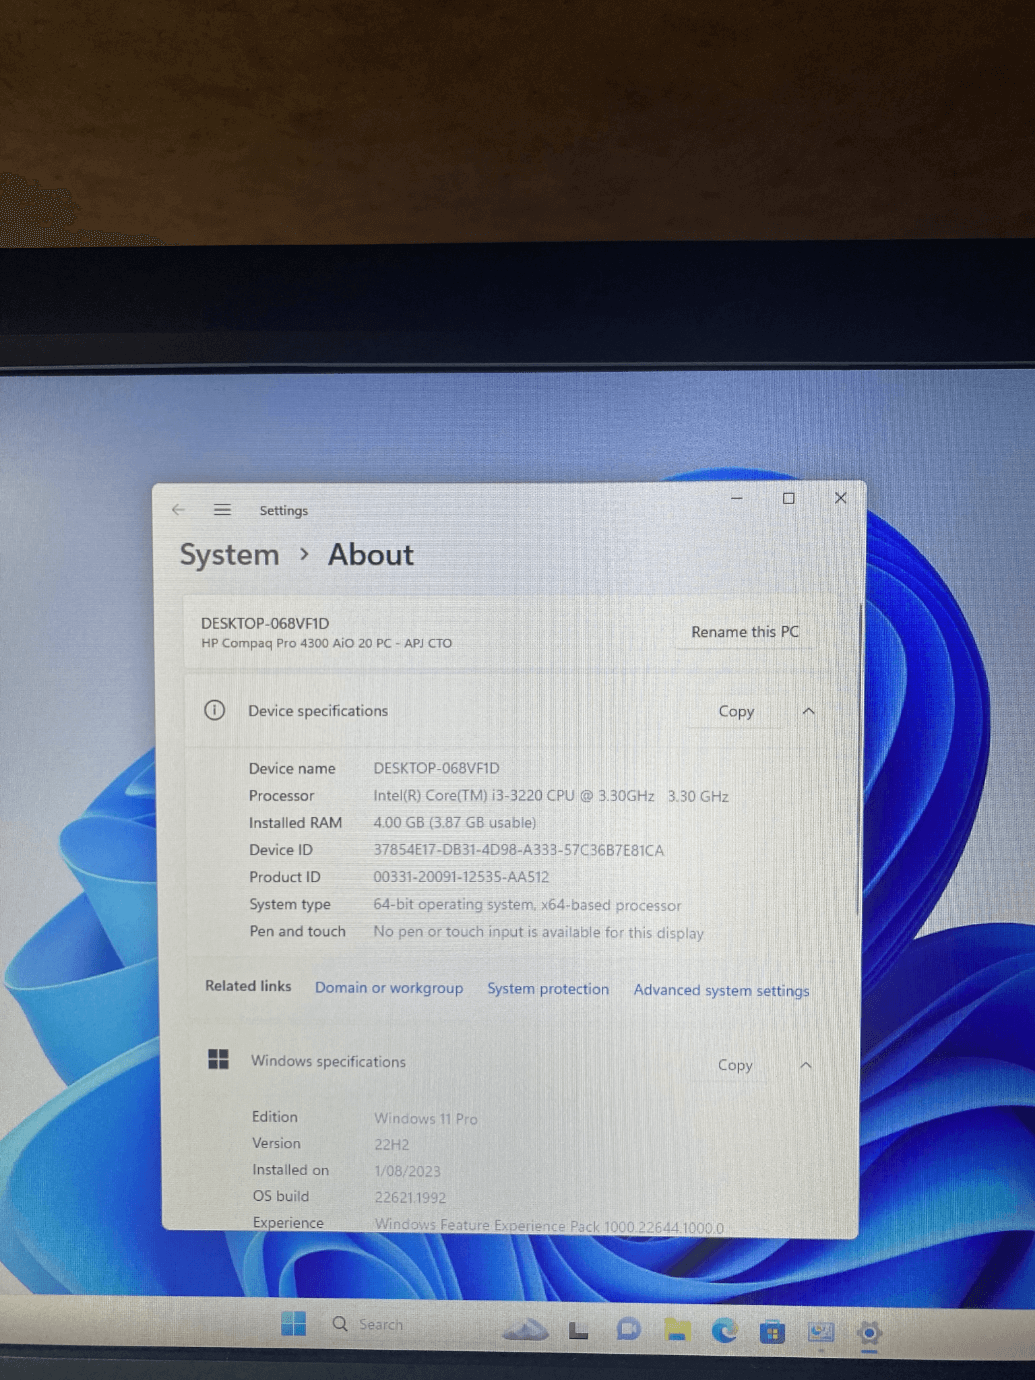Click the HP Compaq Pro 4300 AiO model text
This screenshot has width=1035, height=1380.
[x=326, y=643]
